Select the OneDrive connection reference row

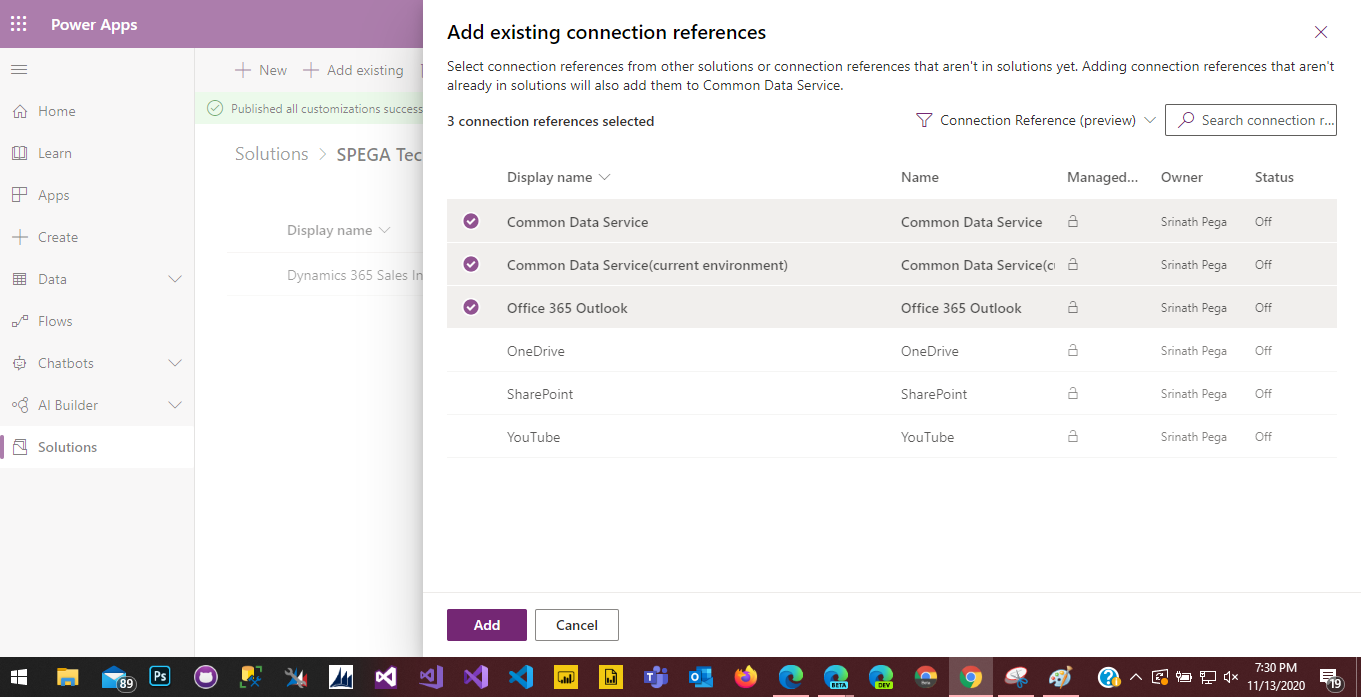click(x=536, y=350)
